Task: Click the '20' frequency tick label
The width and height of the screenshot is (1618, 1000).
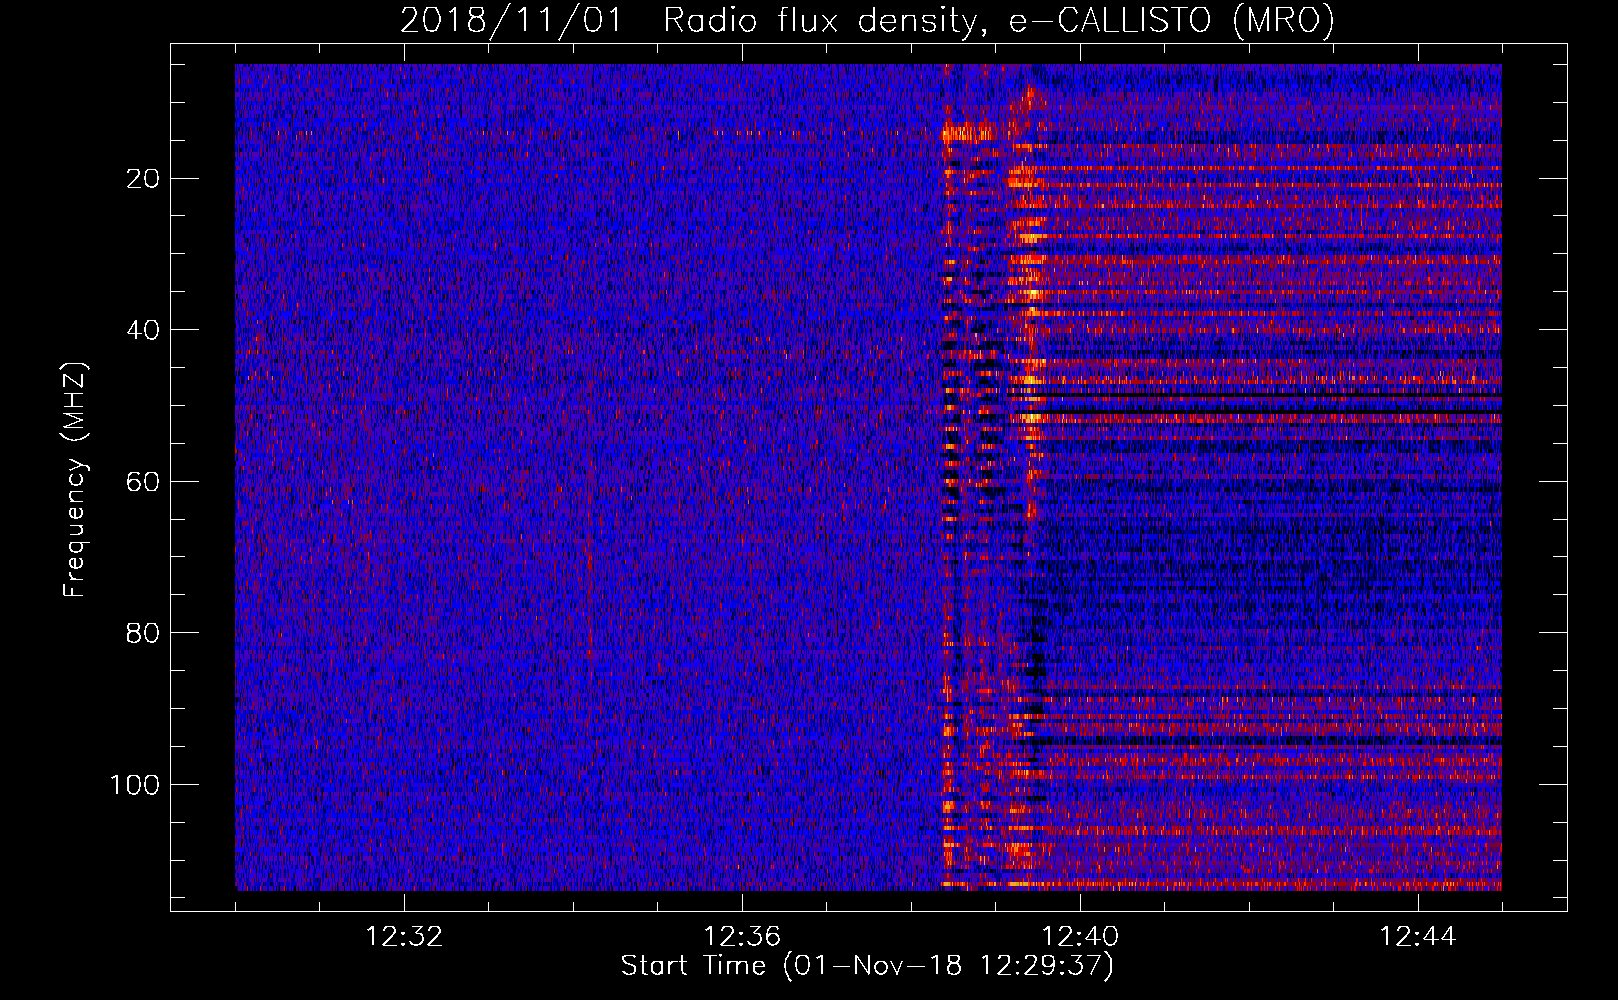Action: point(144,179)
